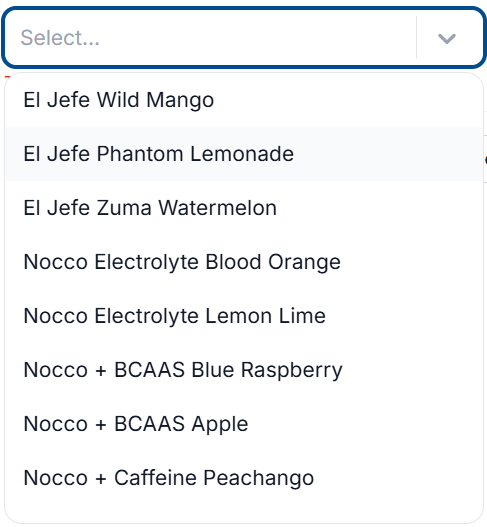Screen dimensions: 487x527
Task: Select Nocco + BCAAS Blue Raspberry
Action: [244, 370]
